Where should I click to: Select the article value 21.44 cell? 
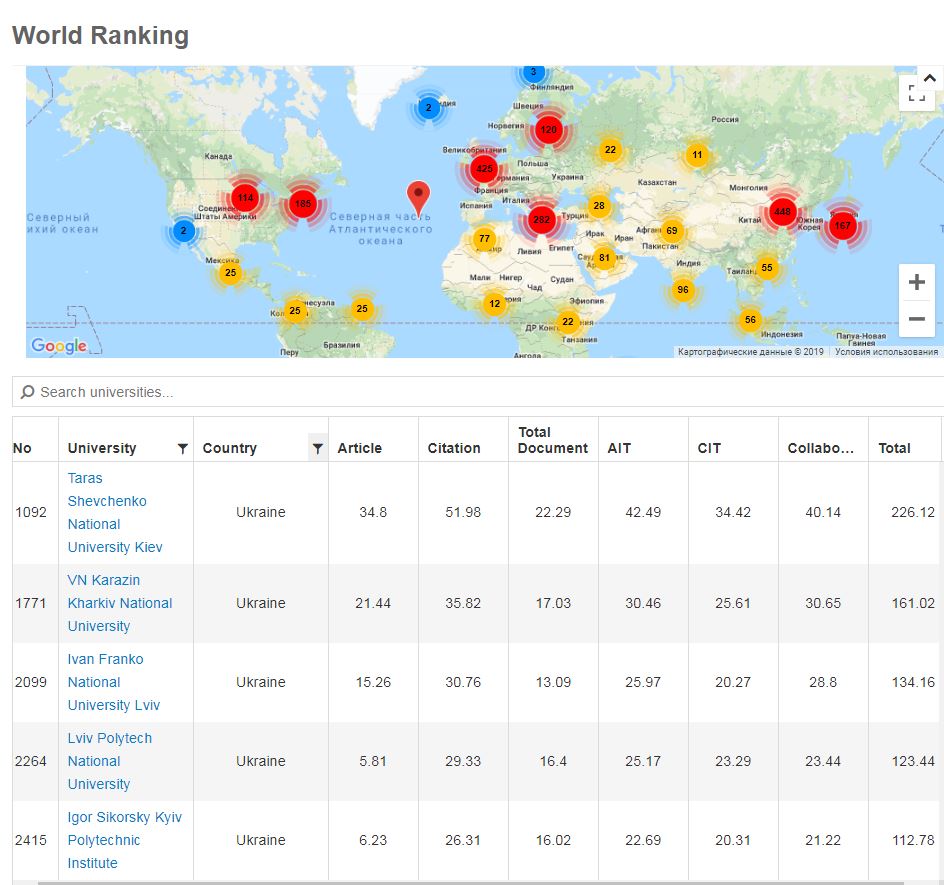(x=373, y=603)
